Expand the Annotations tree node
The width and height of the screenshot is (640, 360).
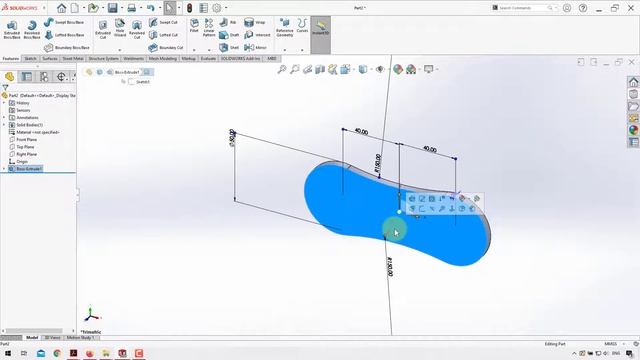(4, 118)
